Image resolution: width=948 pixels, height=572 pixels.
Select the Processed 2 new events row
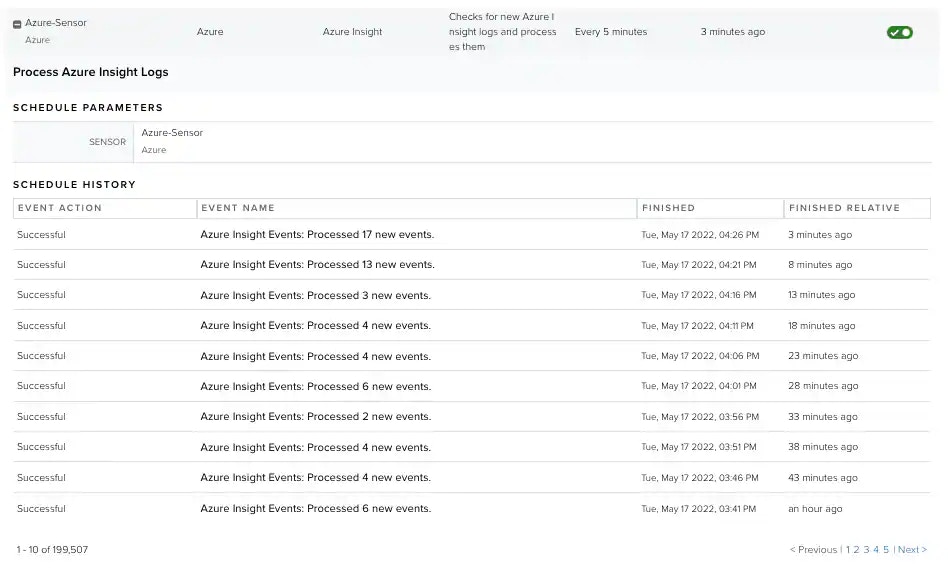tap(470, 417)
